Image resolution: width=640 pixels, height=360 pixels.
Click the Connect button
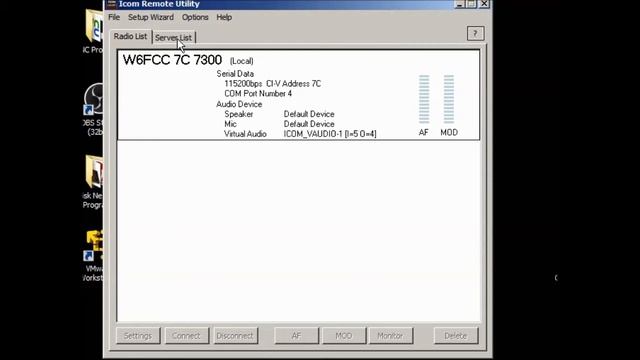(186, 336)
